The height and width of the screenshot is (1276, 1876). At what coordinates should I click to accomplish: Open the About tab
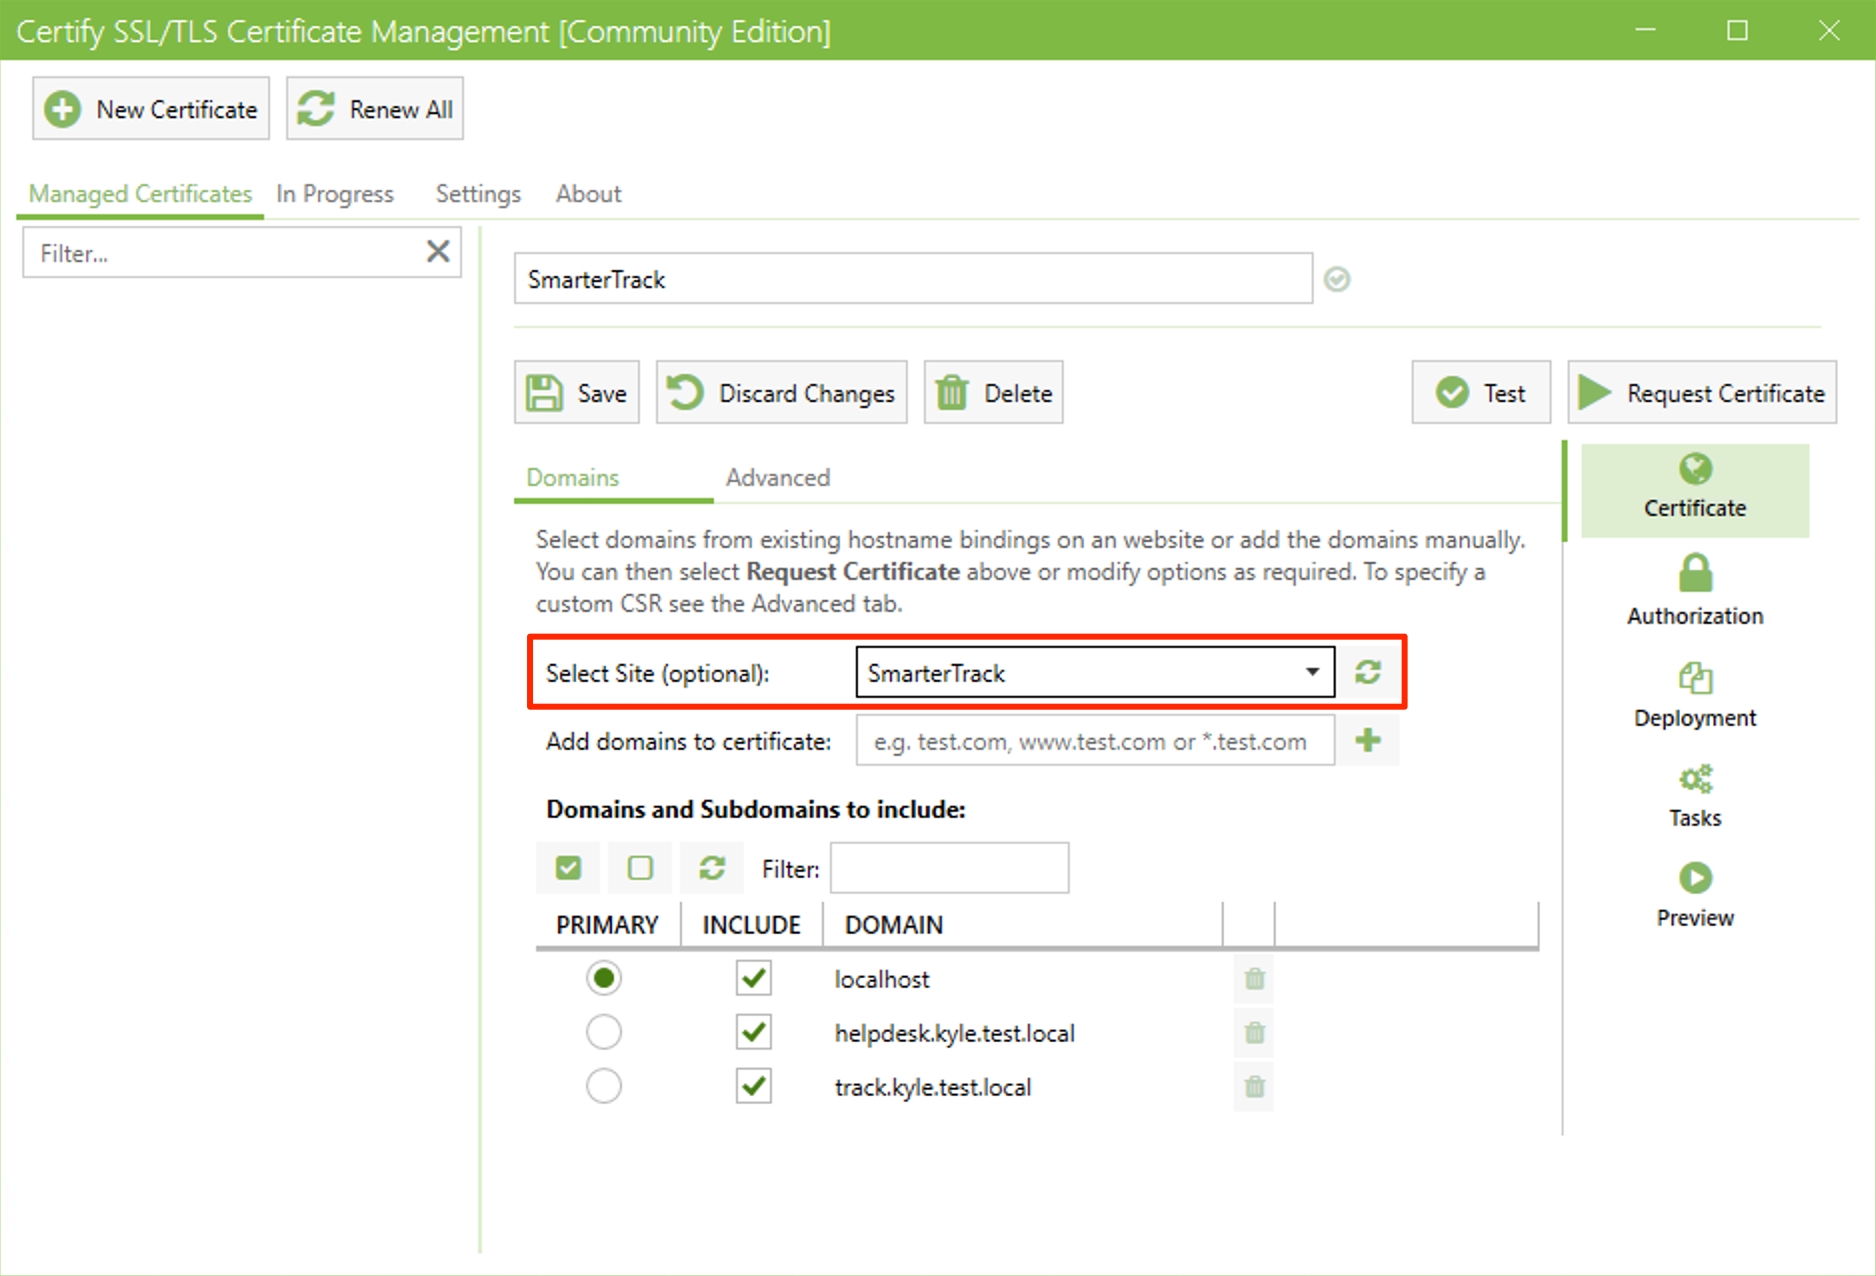point(588,194)
